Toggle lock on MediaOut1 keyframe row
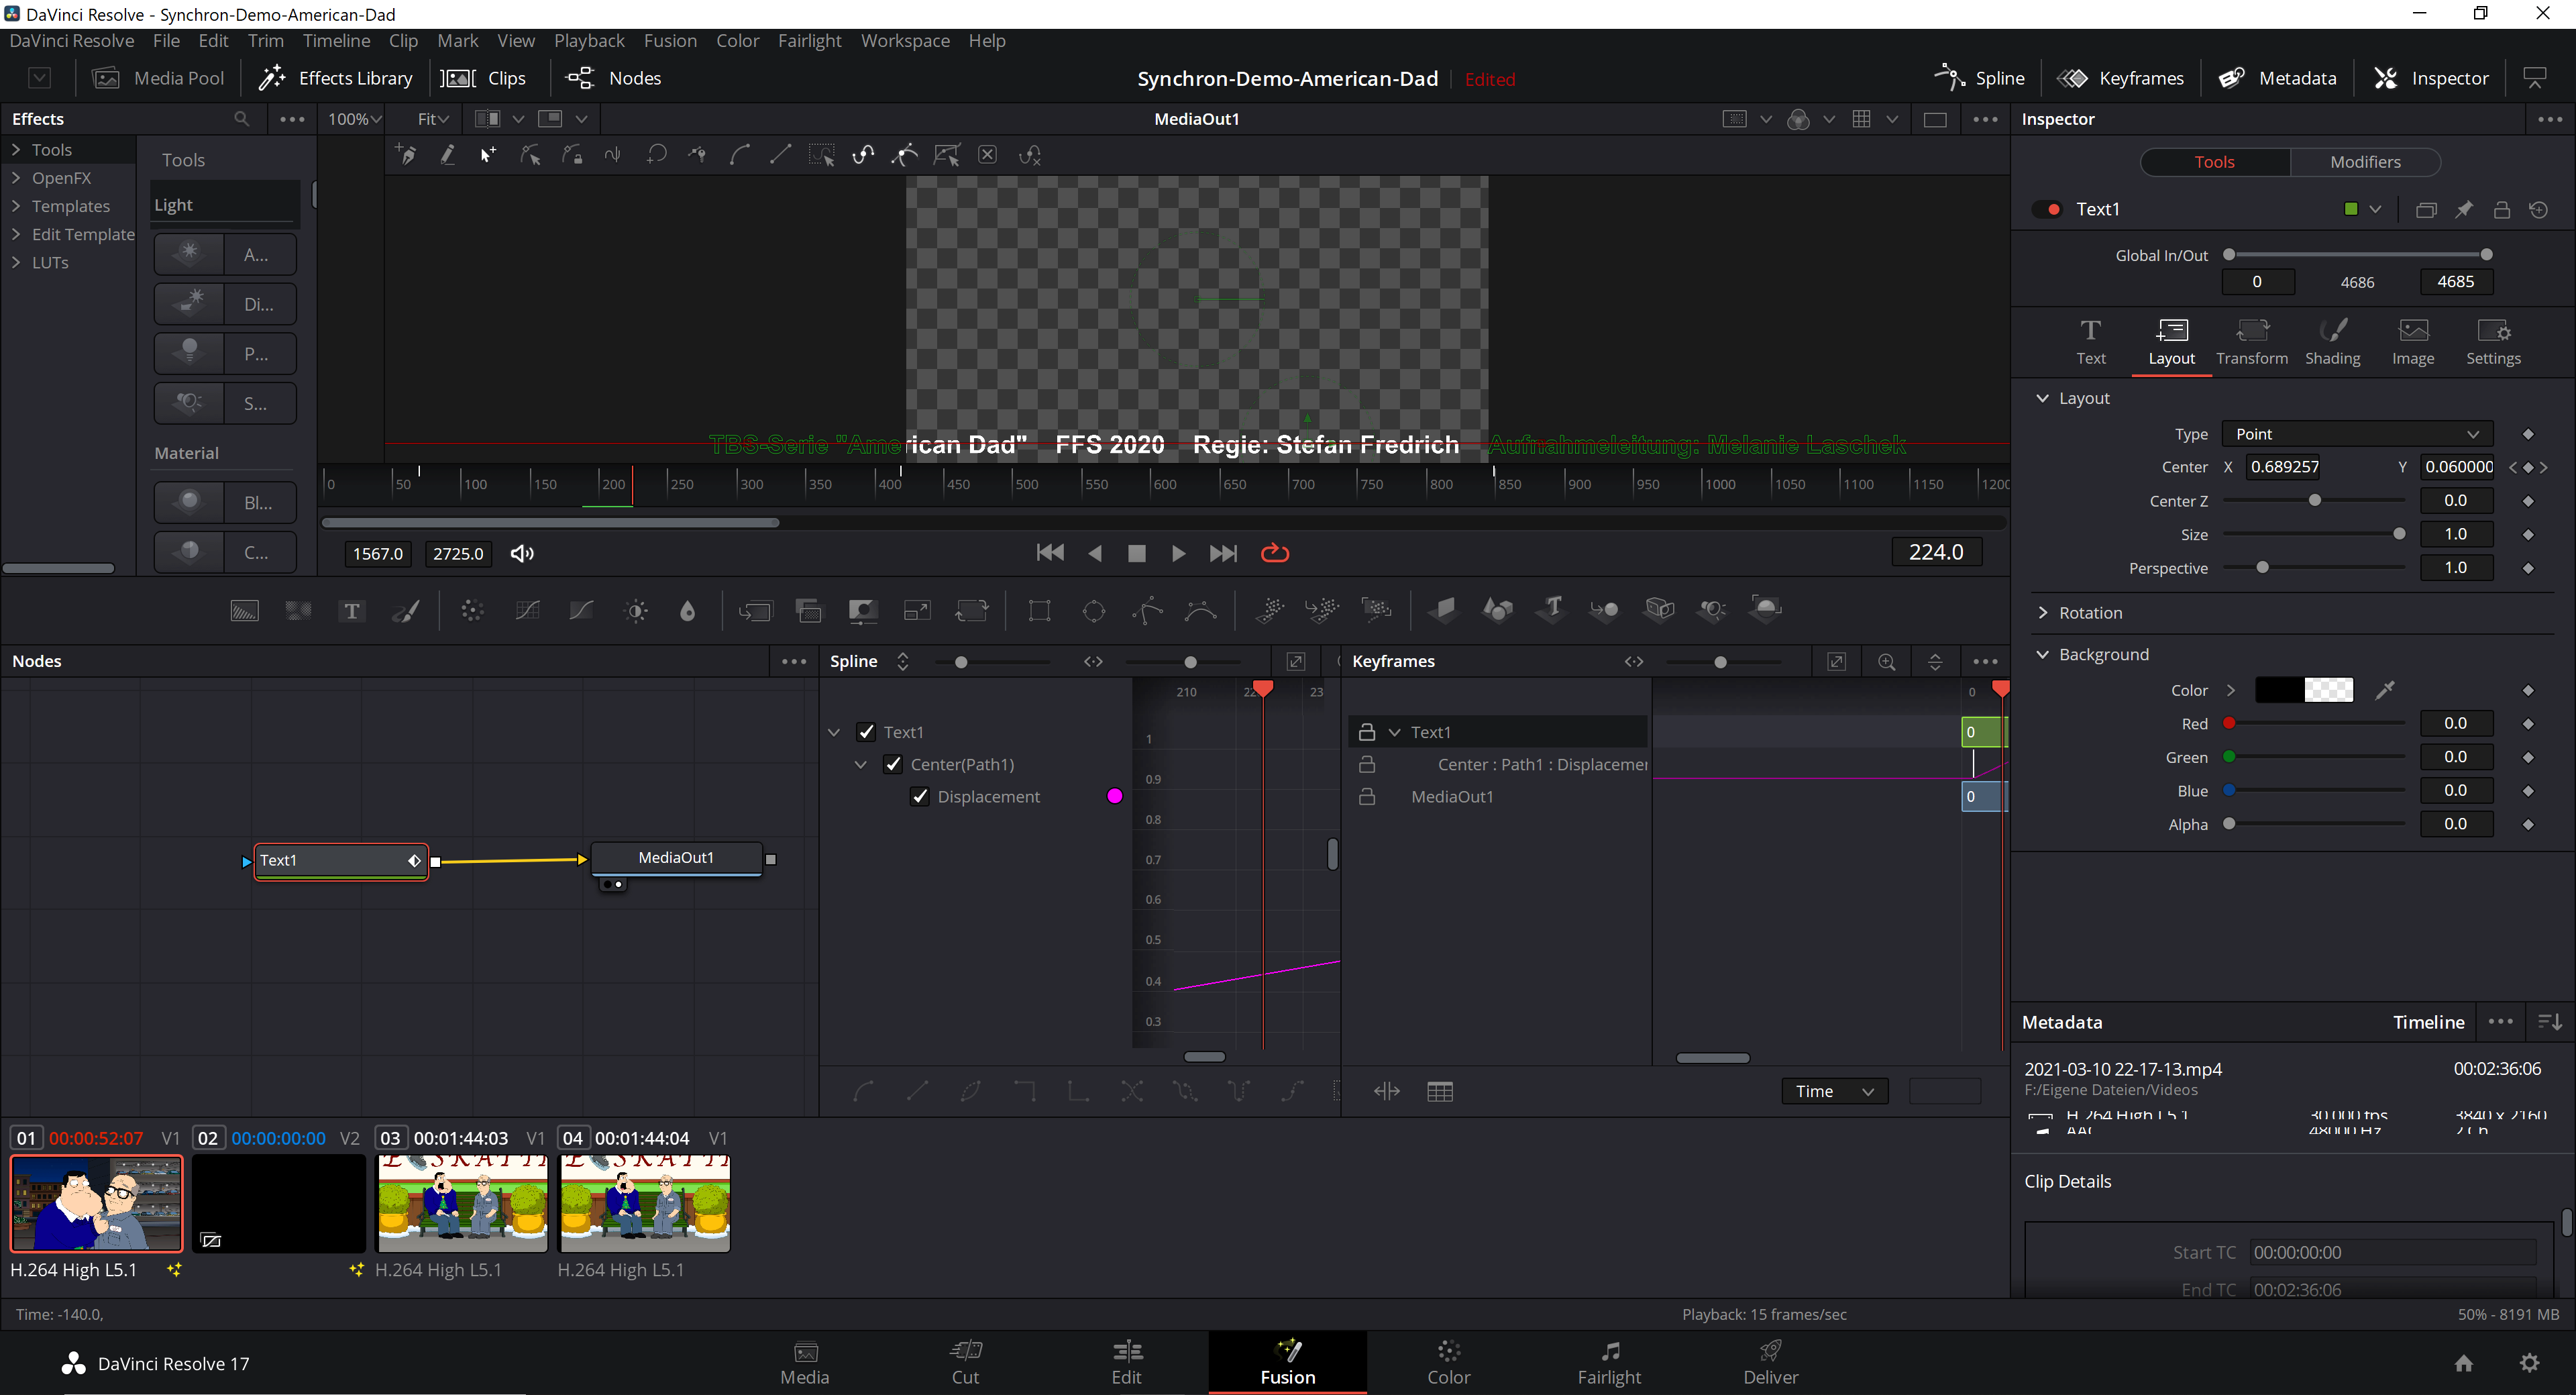Screen dimensions: 2576x1395 [1367, 796]
